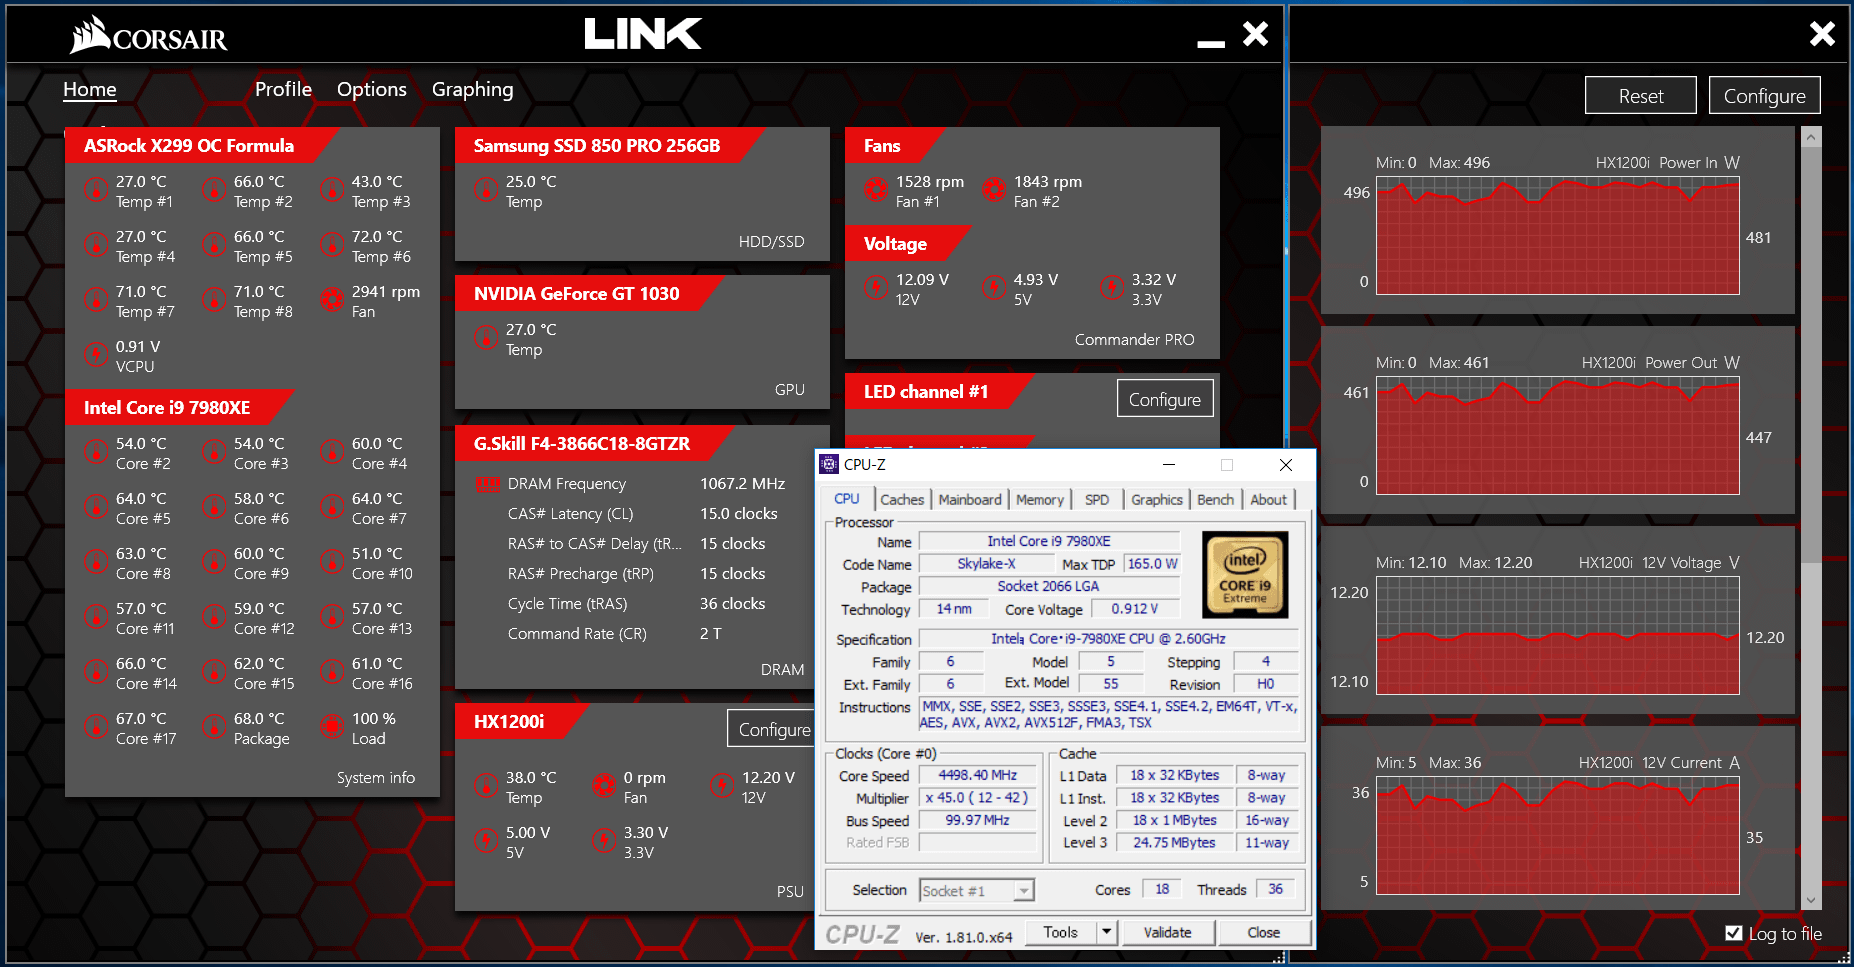Select the Fan #1 1528 rpm icon
This screenshot has height=967, width=1854.
(875, 189)
